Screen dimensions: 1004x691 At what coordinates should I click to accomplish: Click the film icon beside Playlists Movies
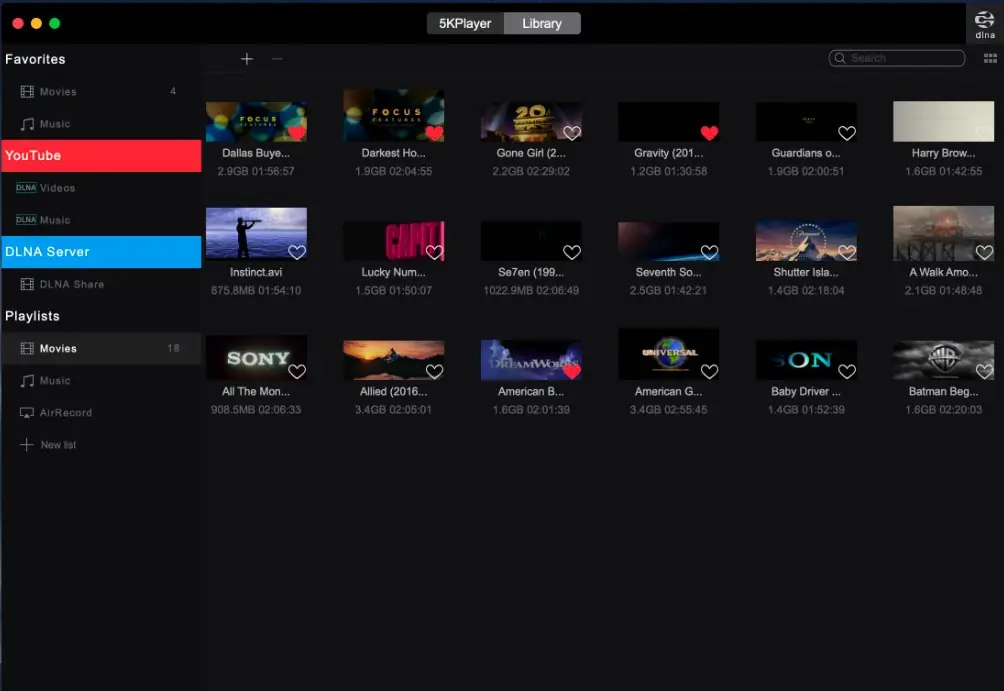click(27, 348)
